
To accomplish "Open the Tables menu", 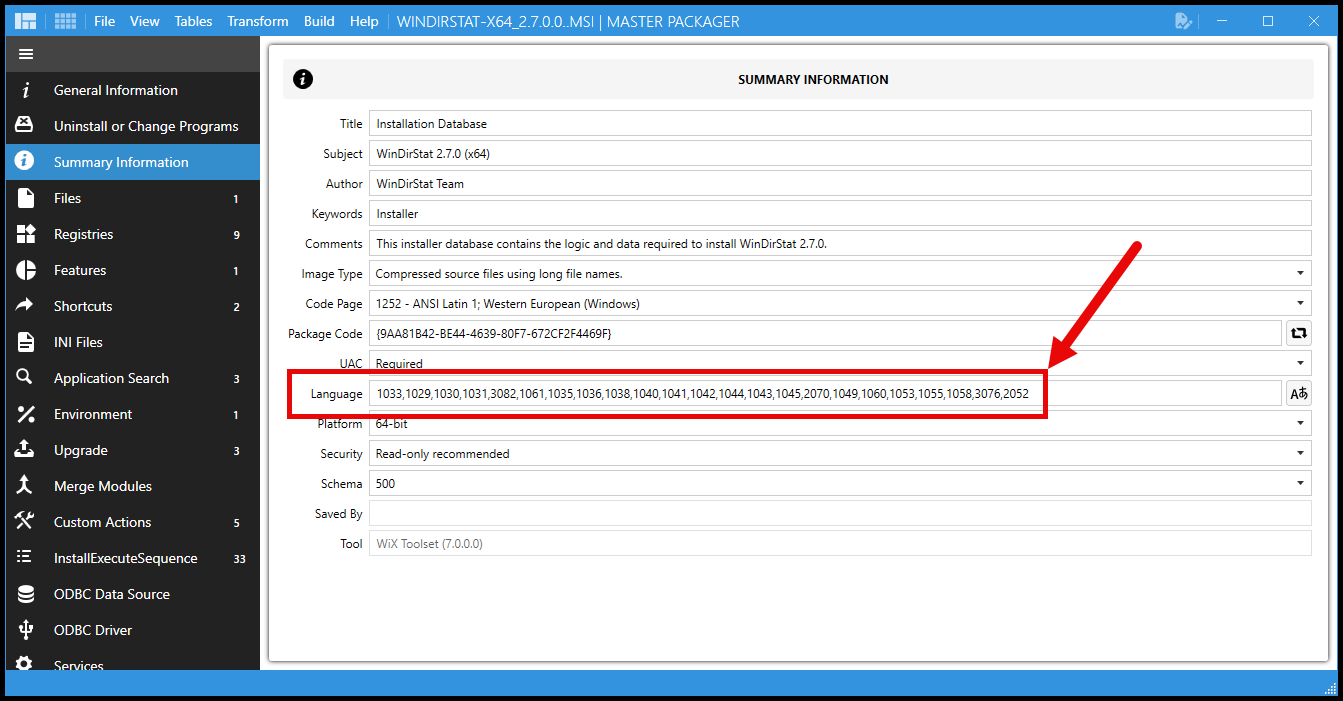I will coord(193,21).
